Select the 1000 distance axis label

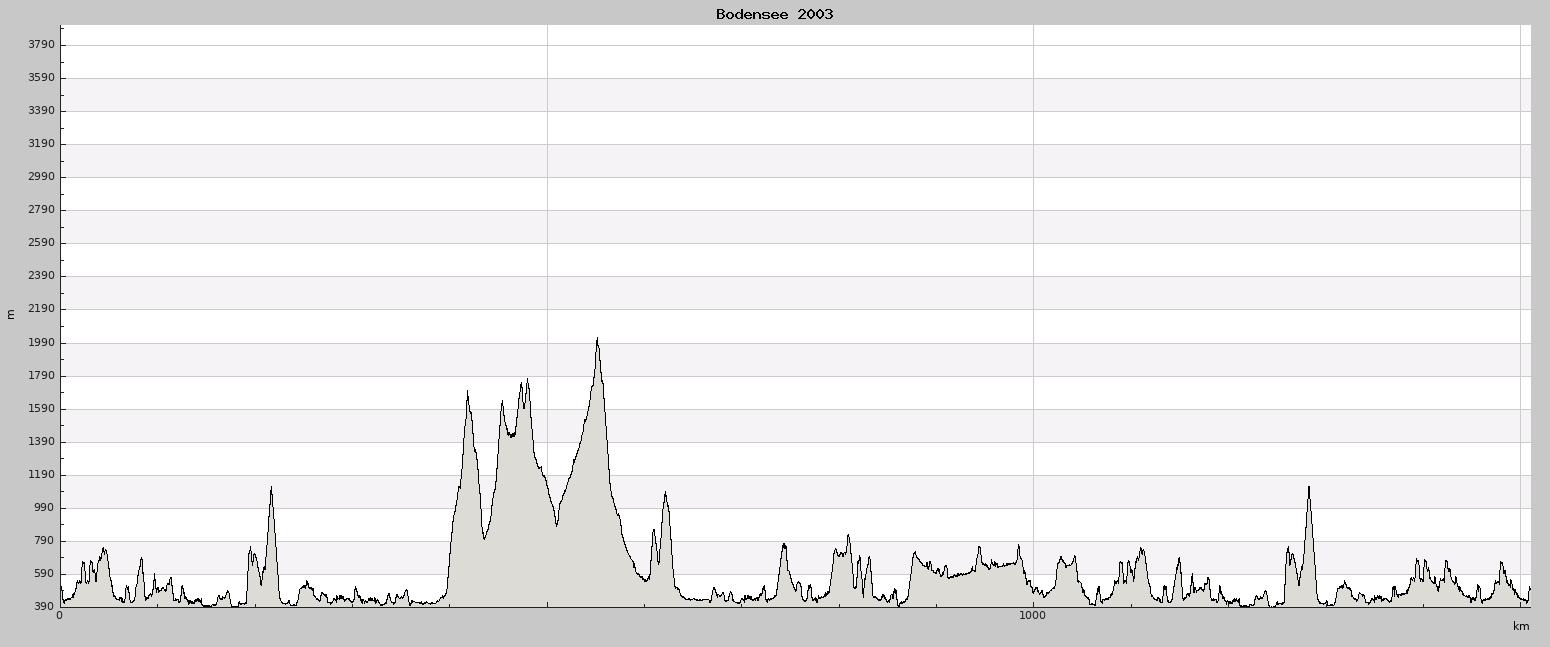1033,616
